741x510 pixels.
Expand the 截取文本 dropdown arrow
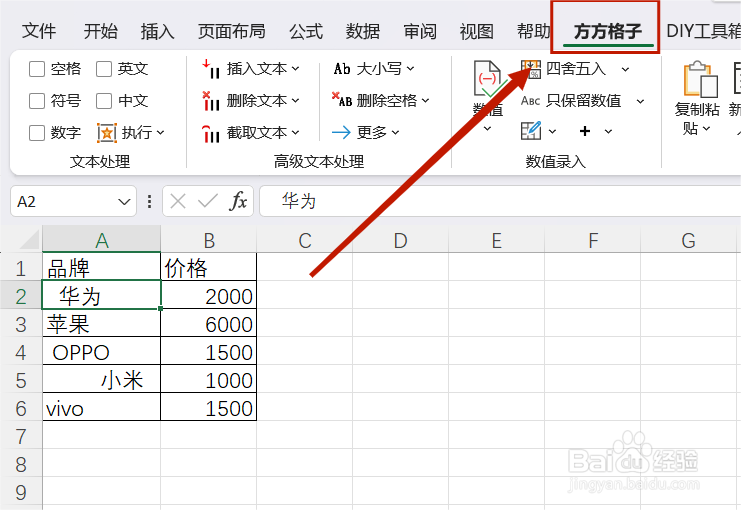[295, 133]
